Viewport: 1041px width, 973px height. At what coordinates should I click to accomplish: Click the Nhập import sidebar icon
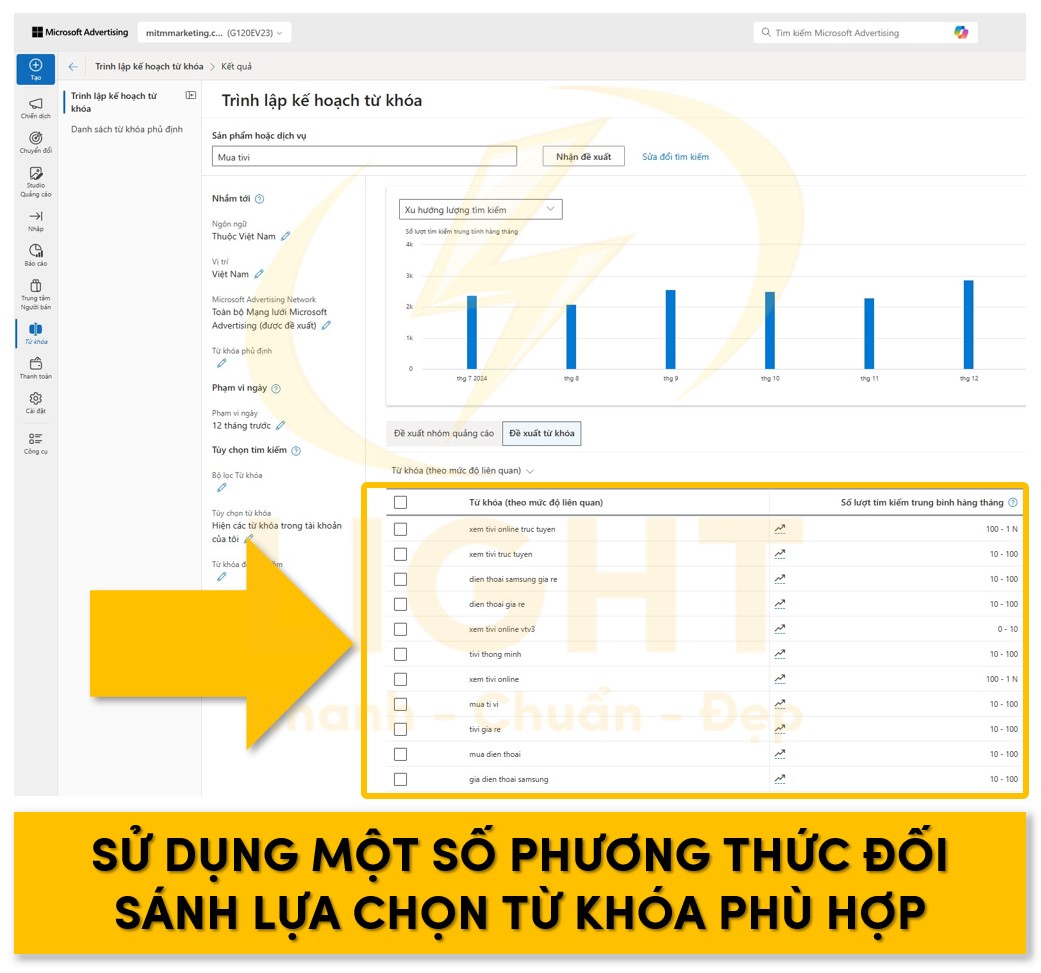(x=35, y=221)
